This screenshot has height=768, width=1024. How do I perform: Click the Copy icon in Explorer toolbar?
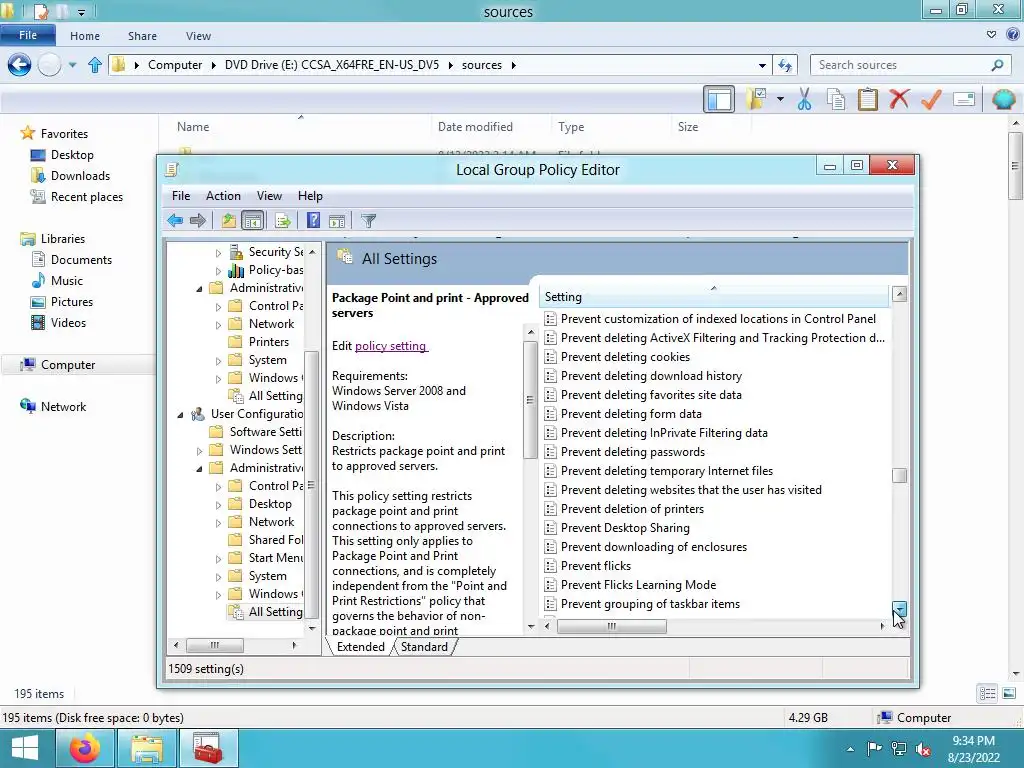coord(836,99)
